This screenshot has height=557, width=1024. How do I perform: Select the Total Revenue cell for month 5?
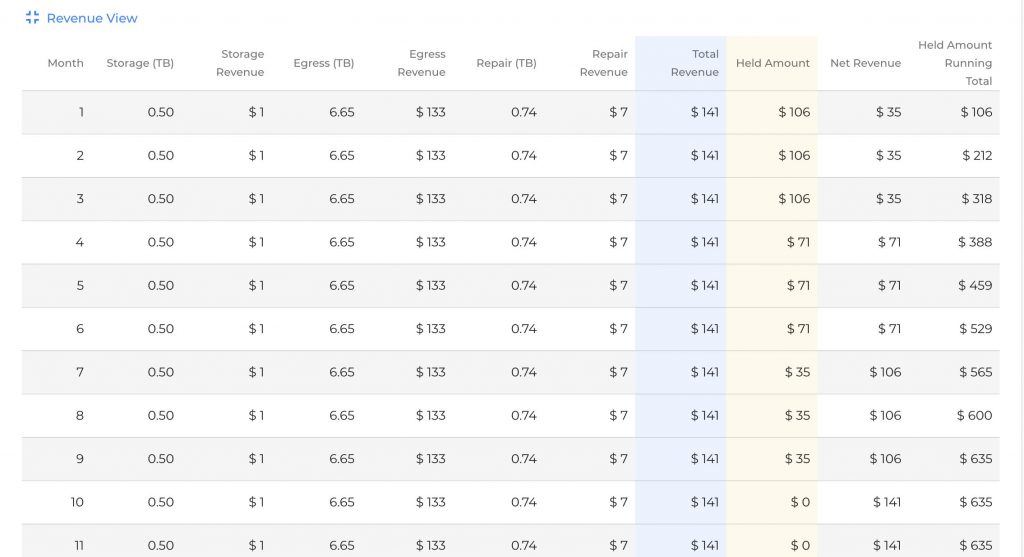704,285
